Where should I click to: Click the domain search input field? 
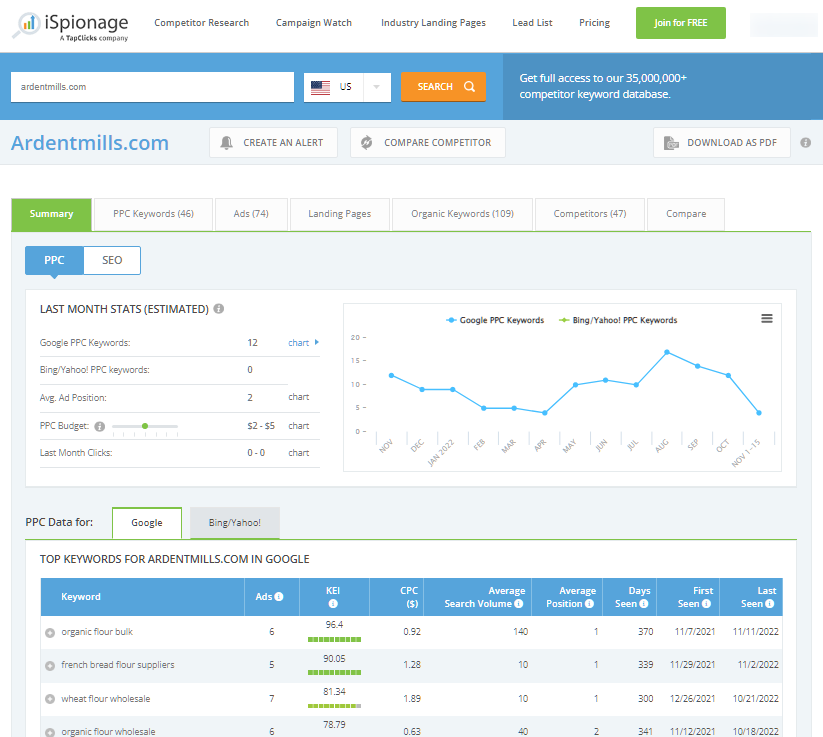click(x=152, y=87)
